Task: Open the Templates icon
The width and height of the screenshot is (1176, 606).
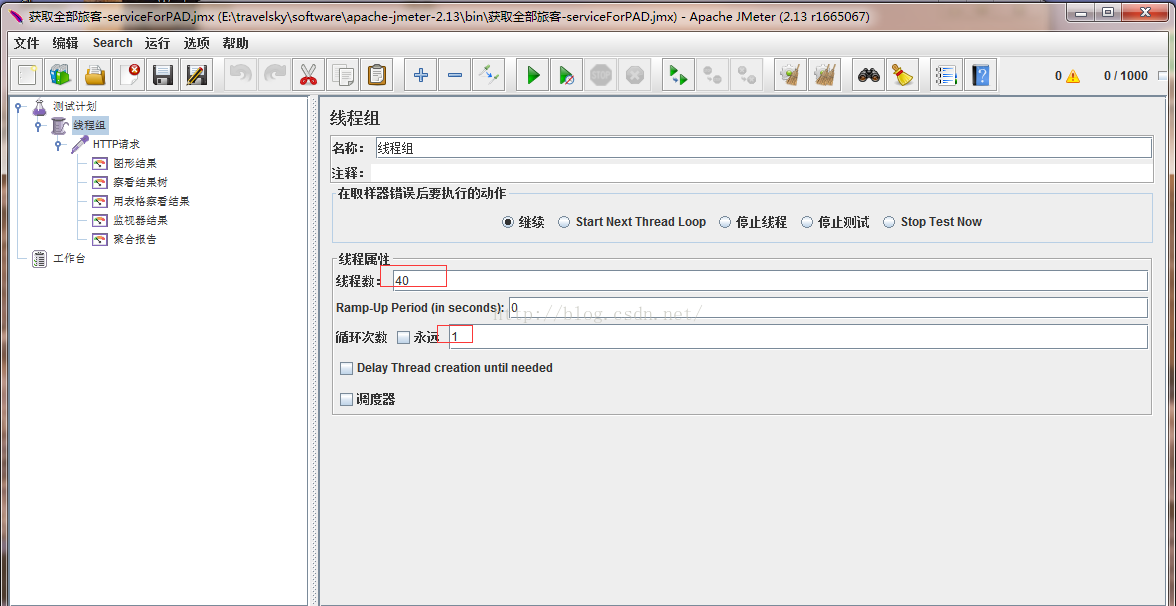Action: (x=61, y=75)
